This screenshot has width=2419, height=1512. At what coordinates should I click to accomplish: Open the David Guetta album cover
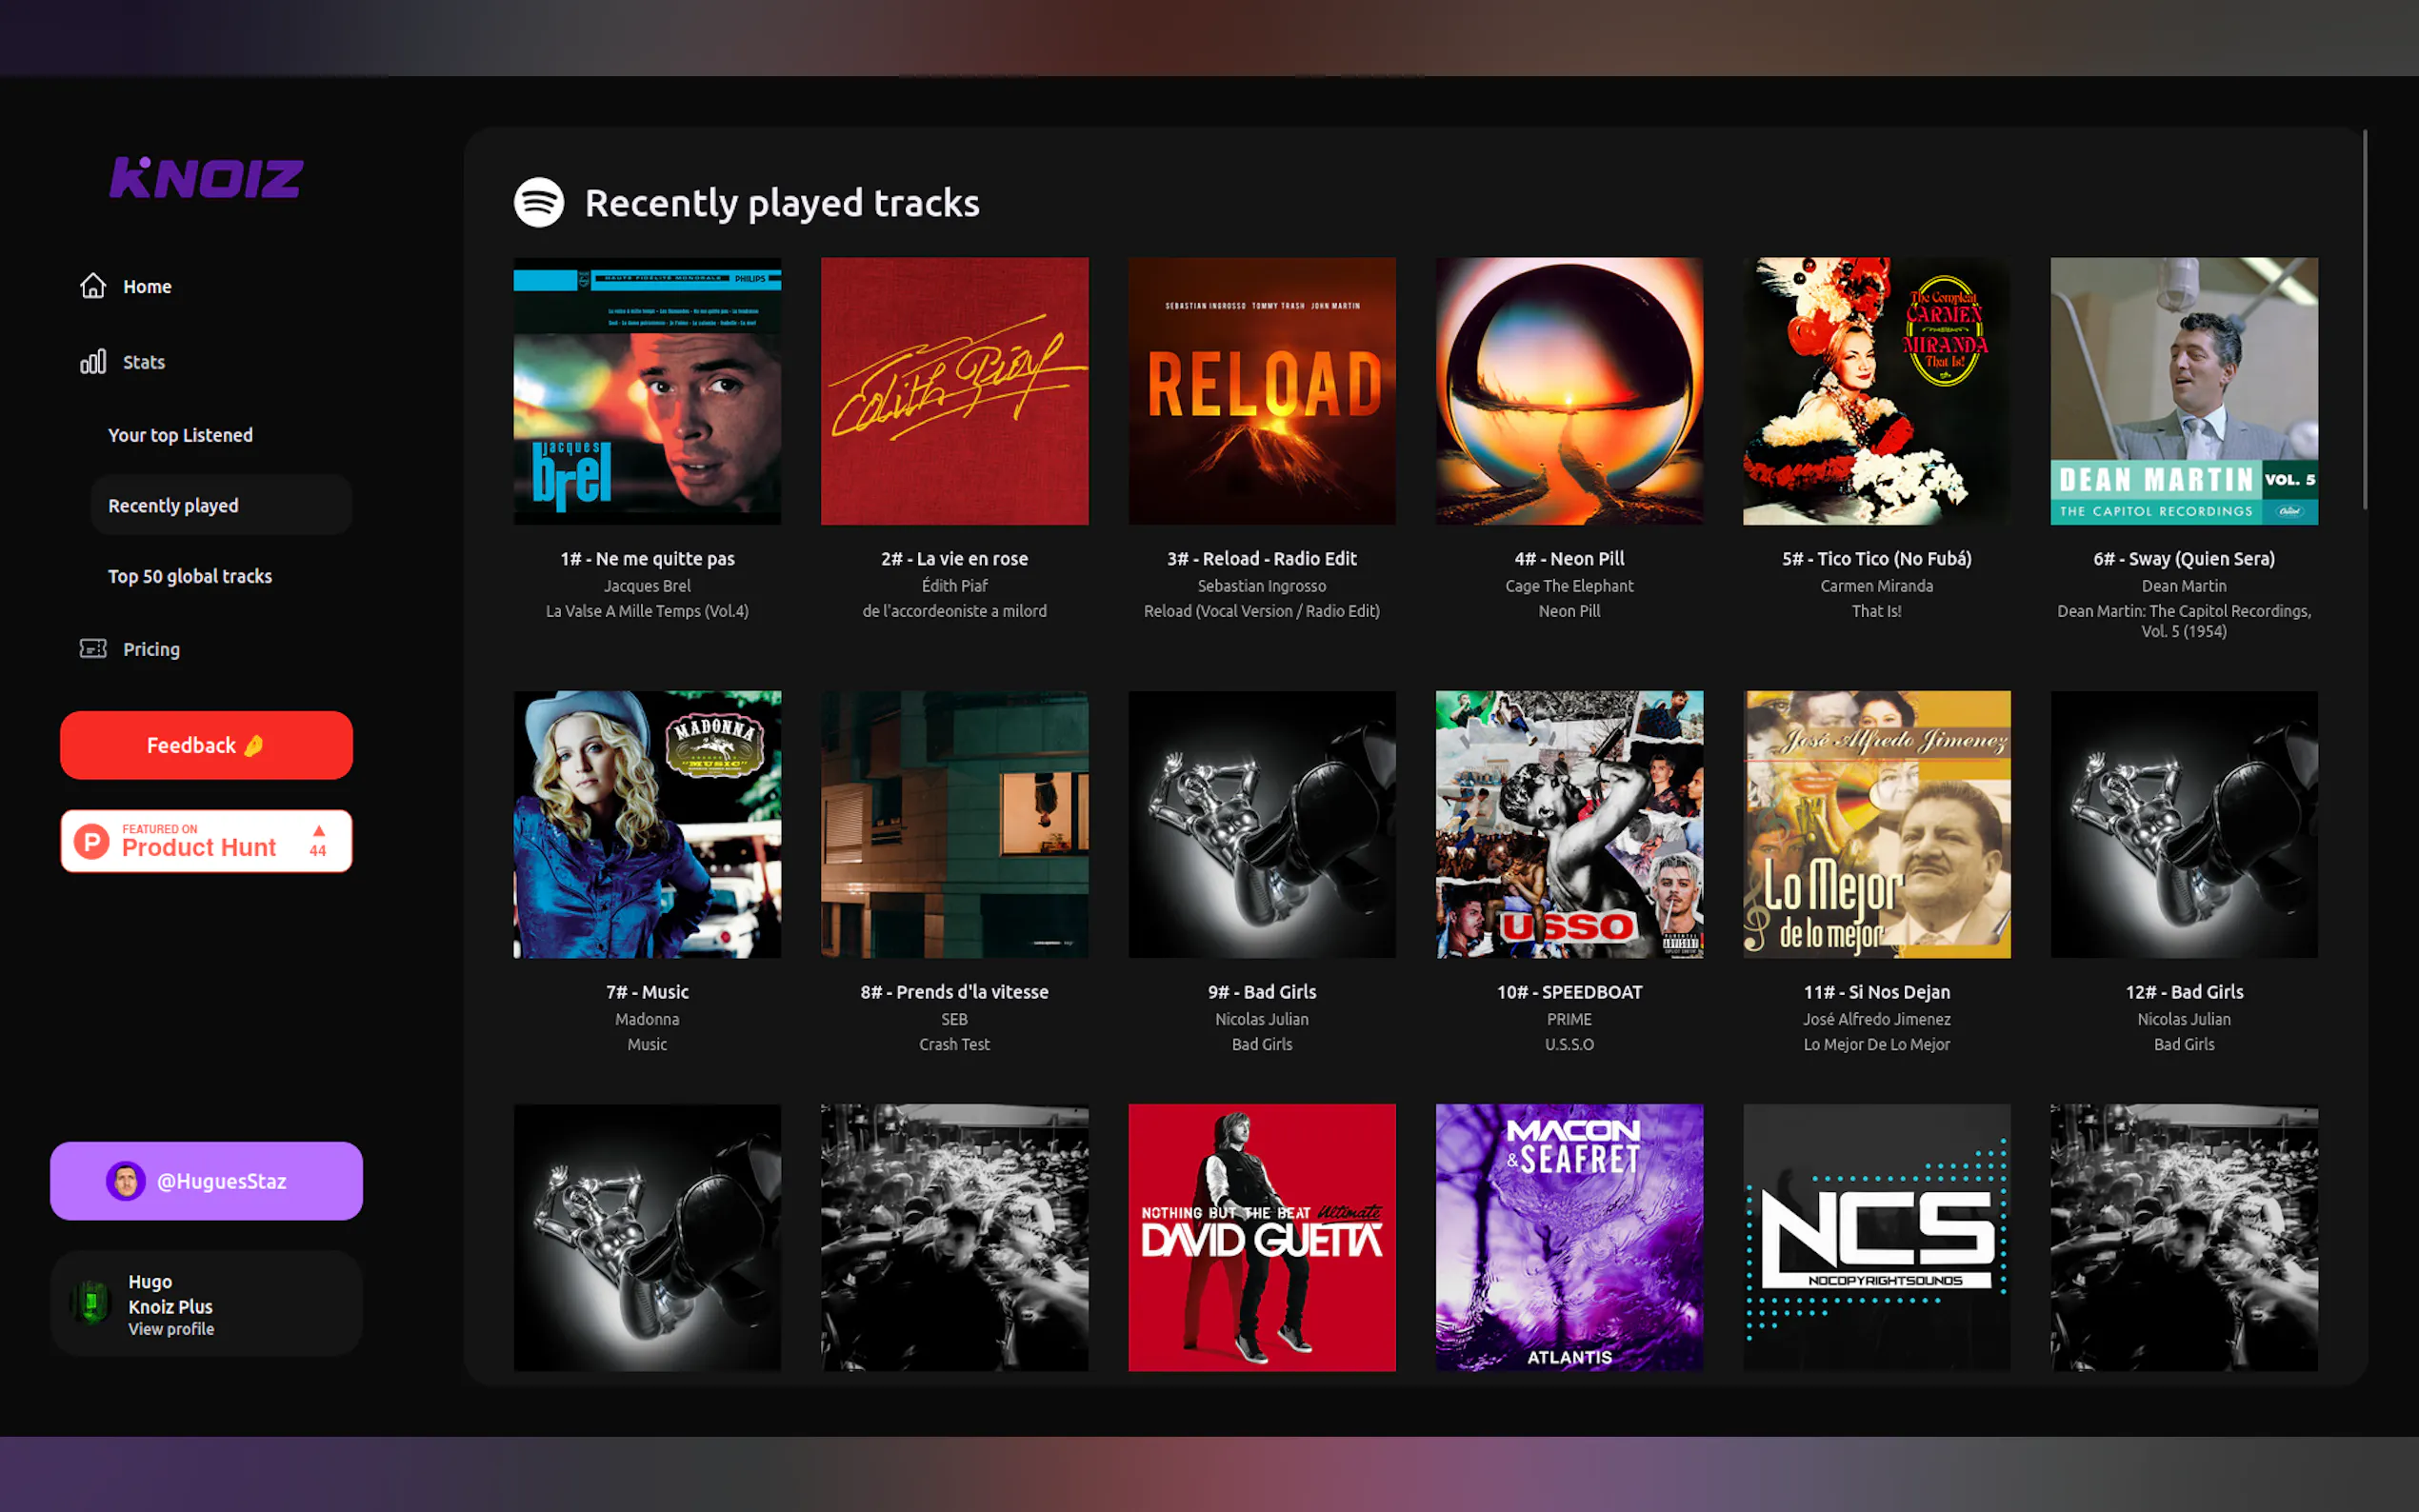(x=1262, y=1237)
